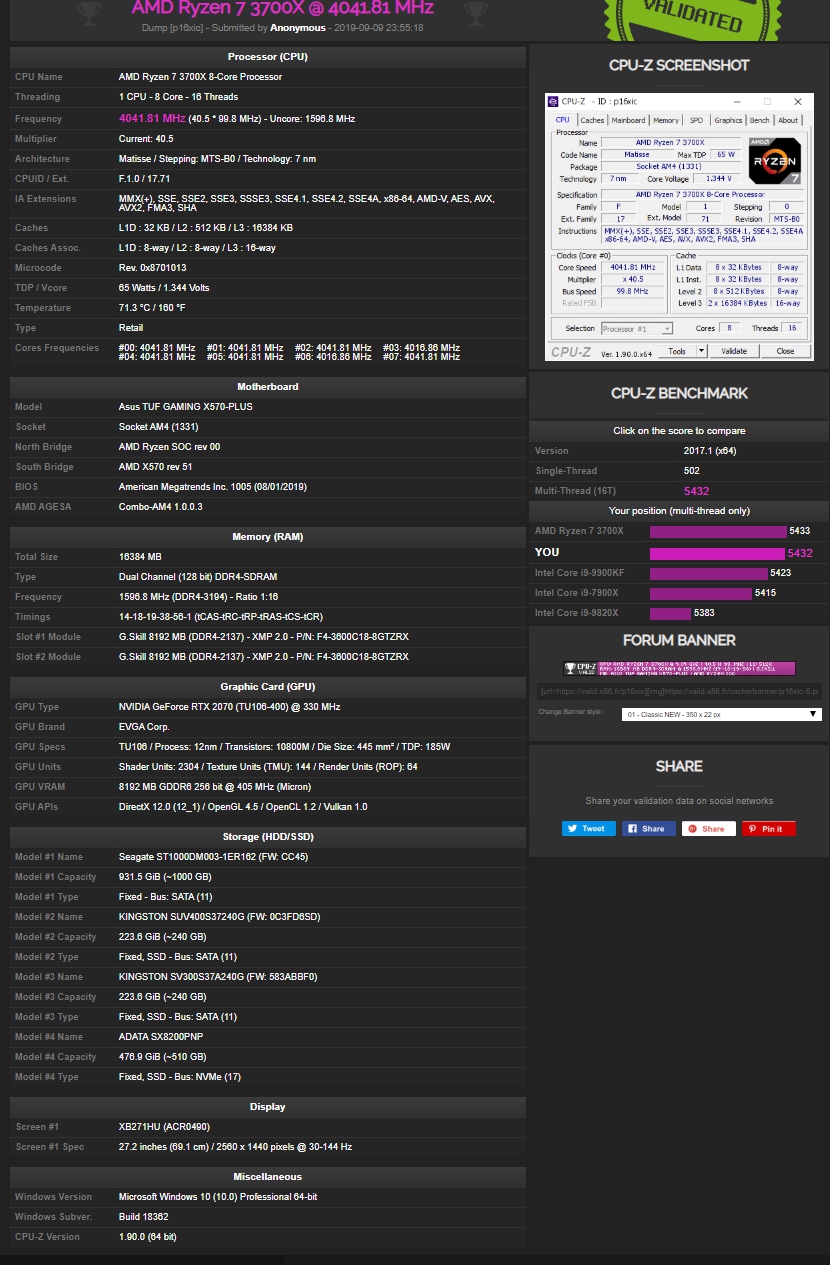Click the Motherboard section header

268,386
